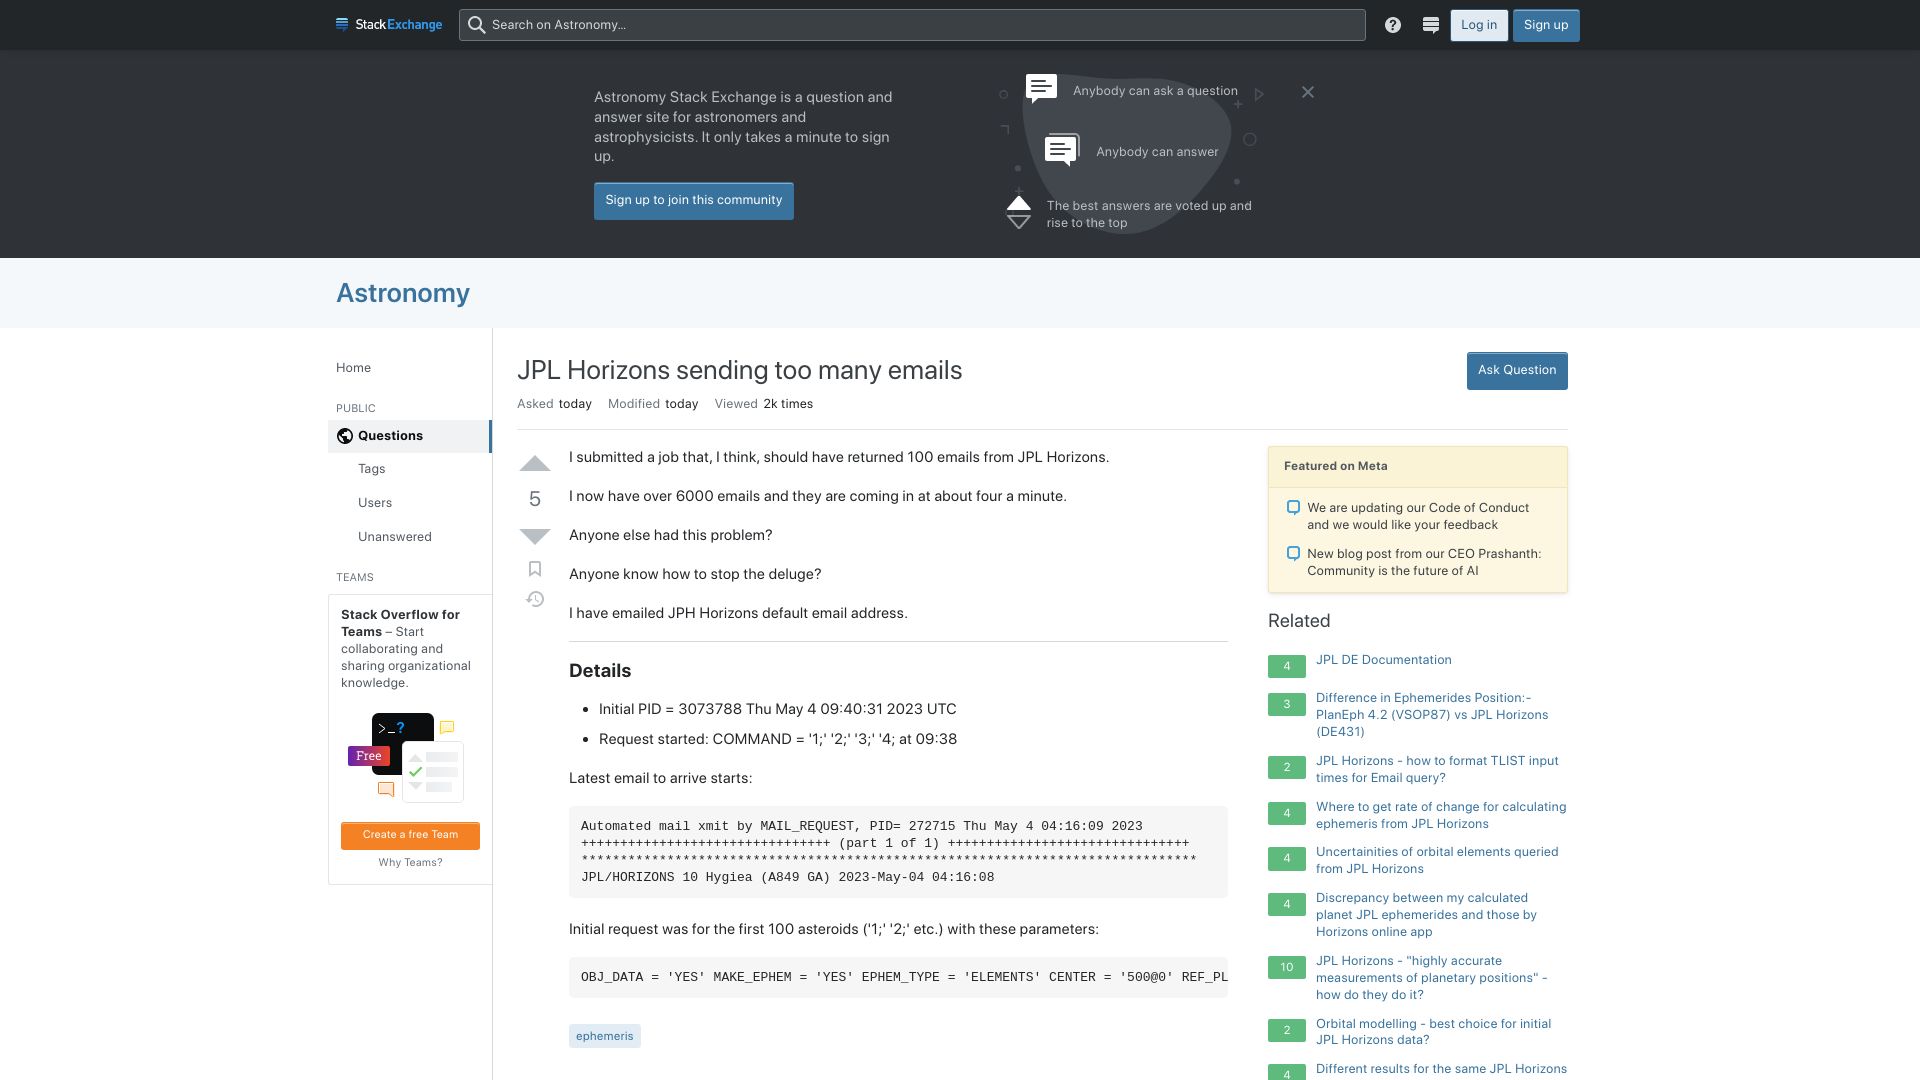Image resolution: width=1920 pixels, height=1080 pixels.
Task: Select Questions in the sidebar
Action: click(409, 436)
